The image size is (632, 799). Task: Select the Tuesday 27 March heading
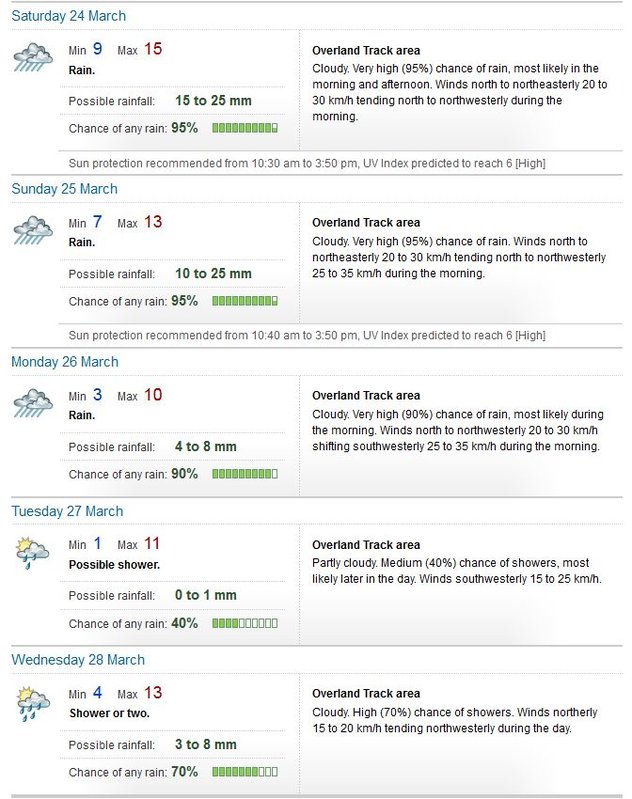tap(67, 511)
